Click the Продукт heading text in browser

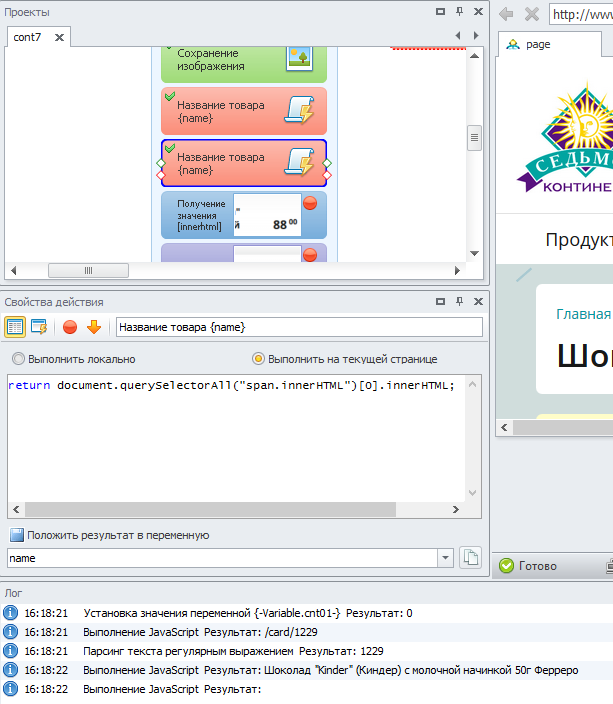579,240
